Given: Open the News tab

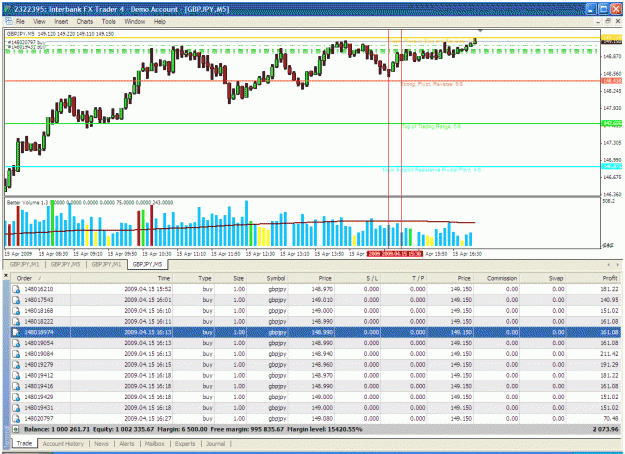Looking at the screenshot, I should 101,444.
